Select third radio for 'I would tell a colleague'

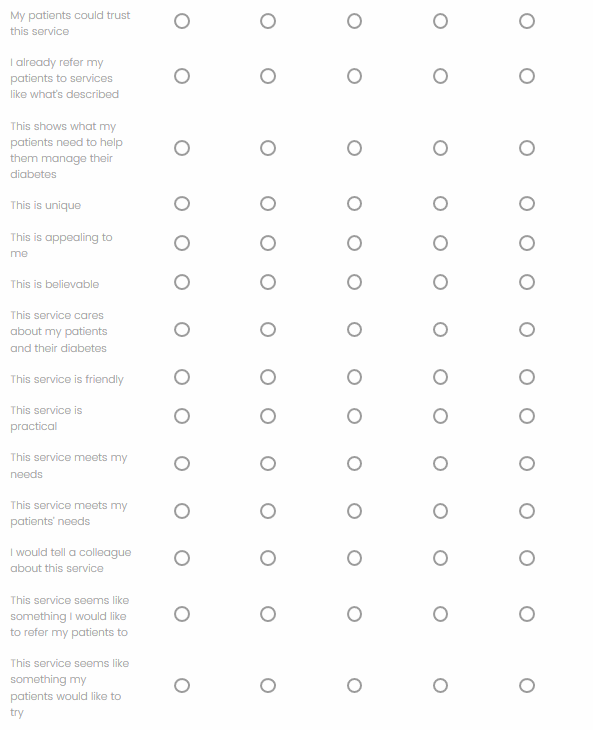[x=354, y=558]
